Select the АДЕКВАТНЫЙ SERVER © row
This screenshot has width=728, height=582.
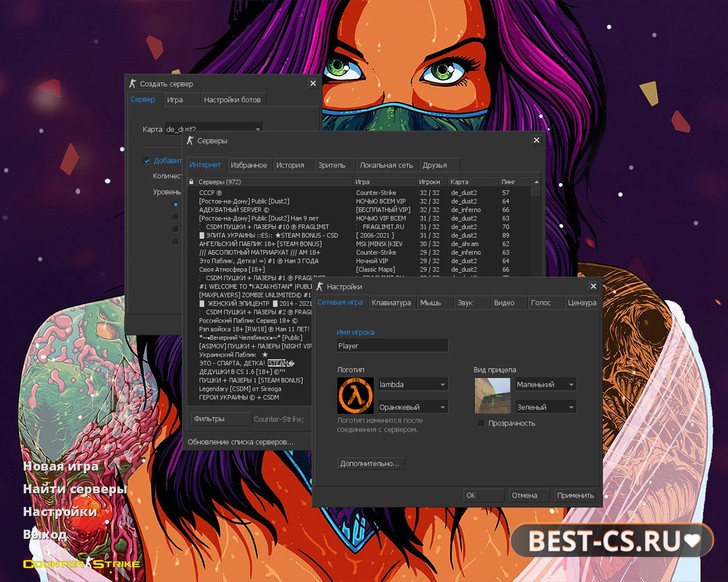(x=359, y=210)
